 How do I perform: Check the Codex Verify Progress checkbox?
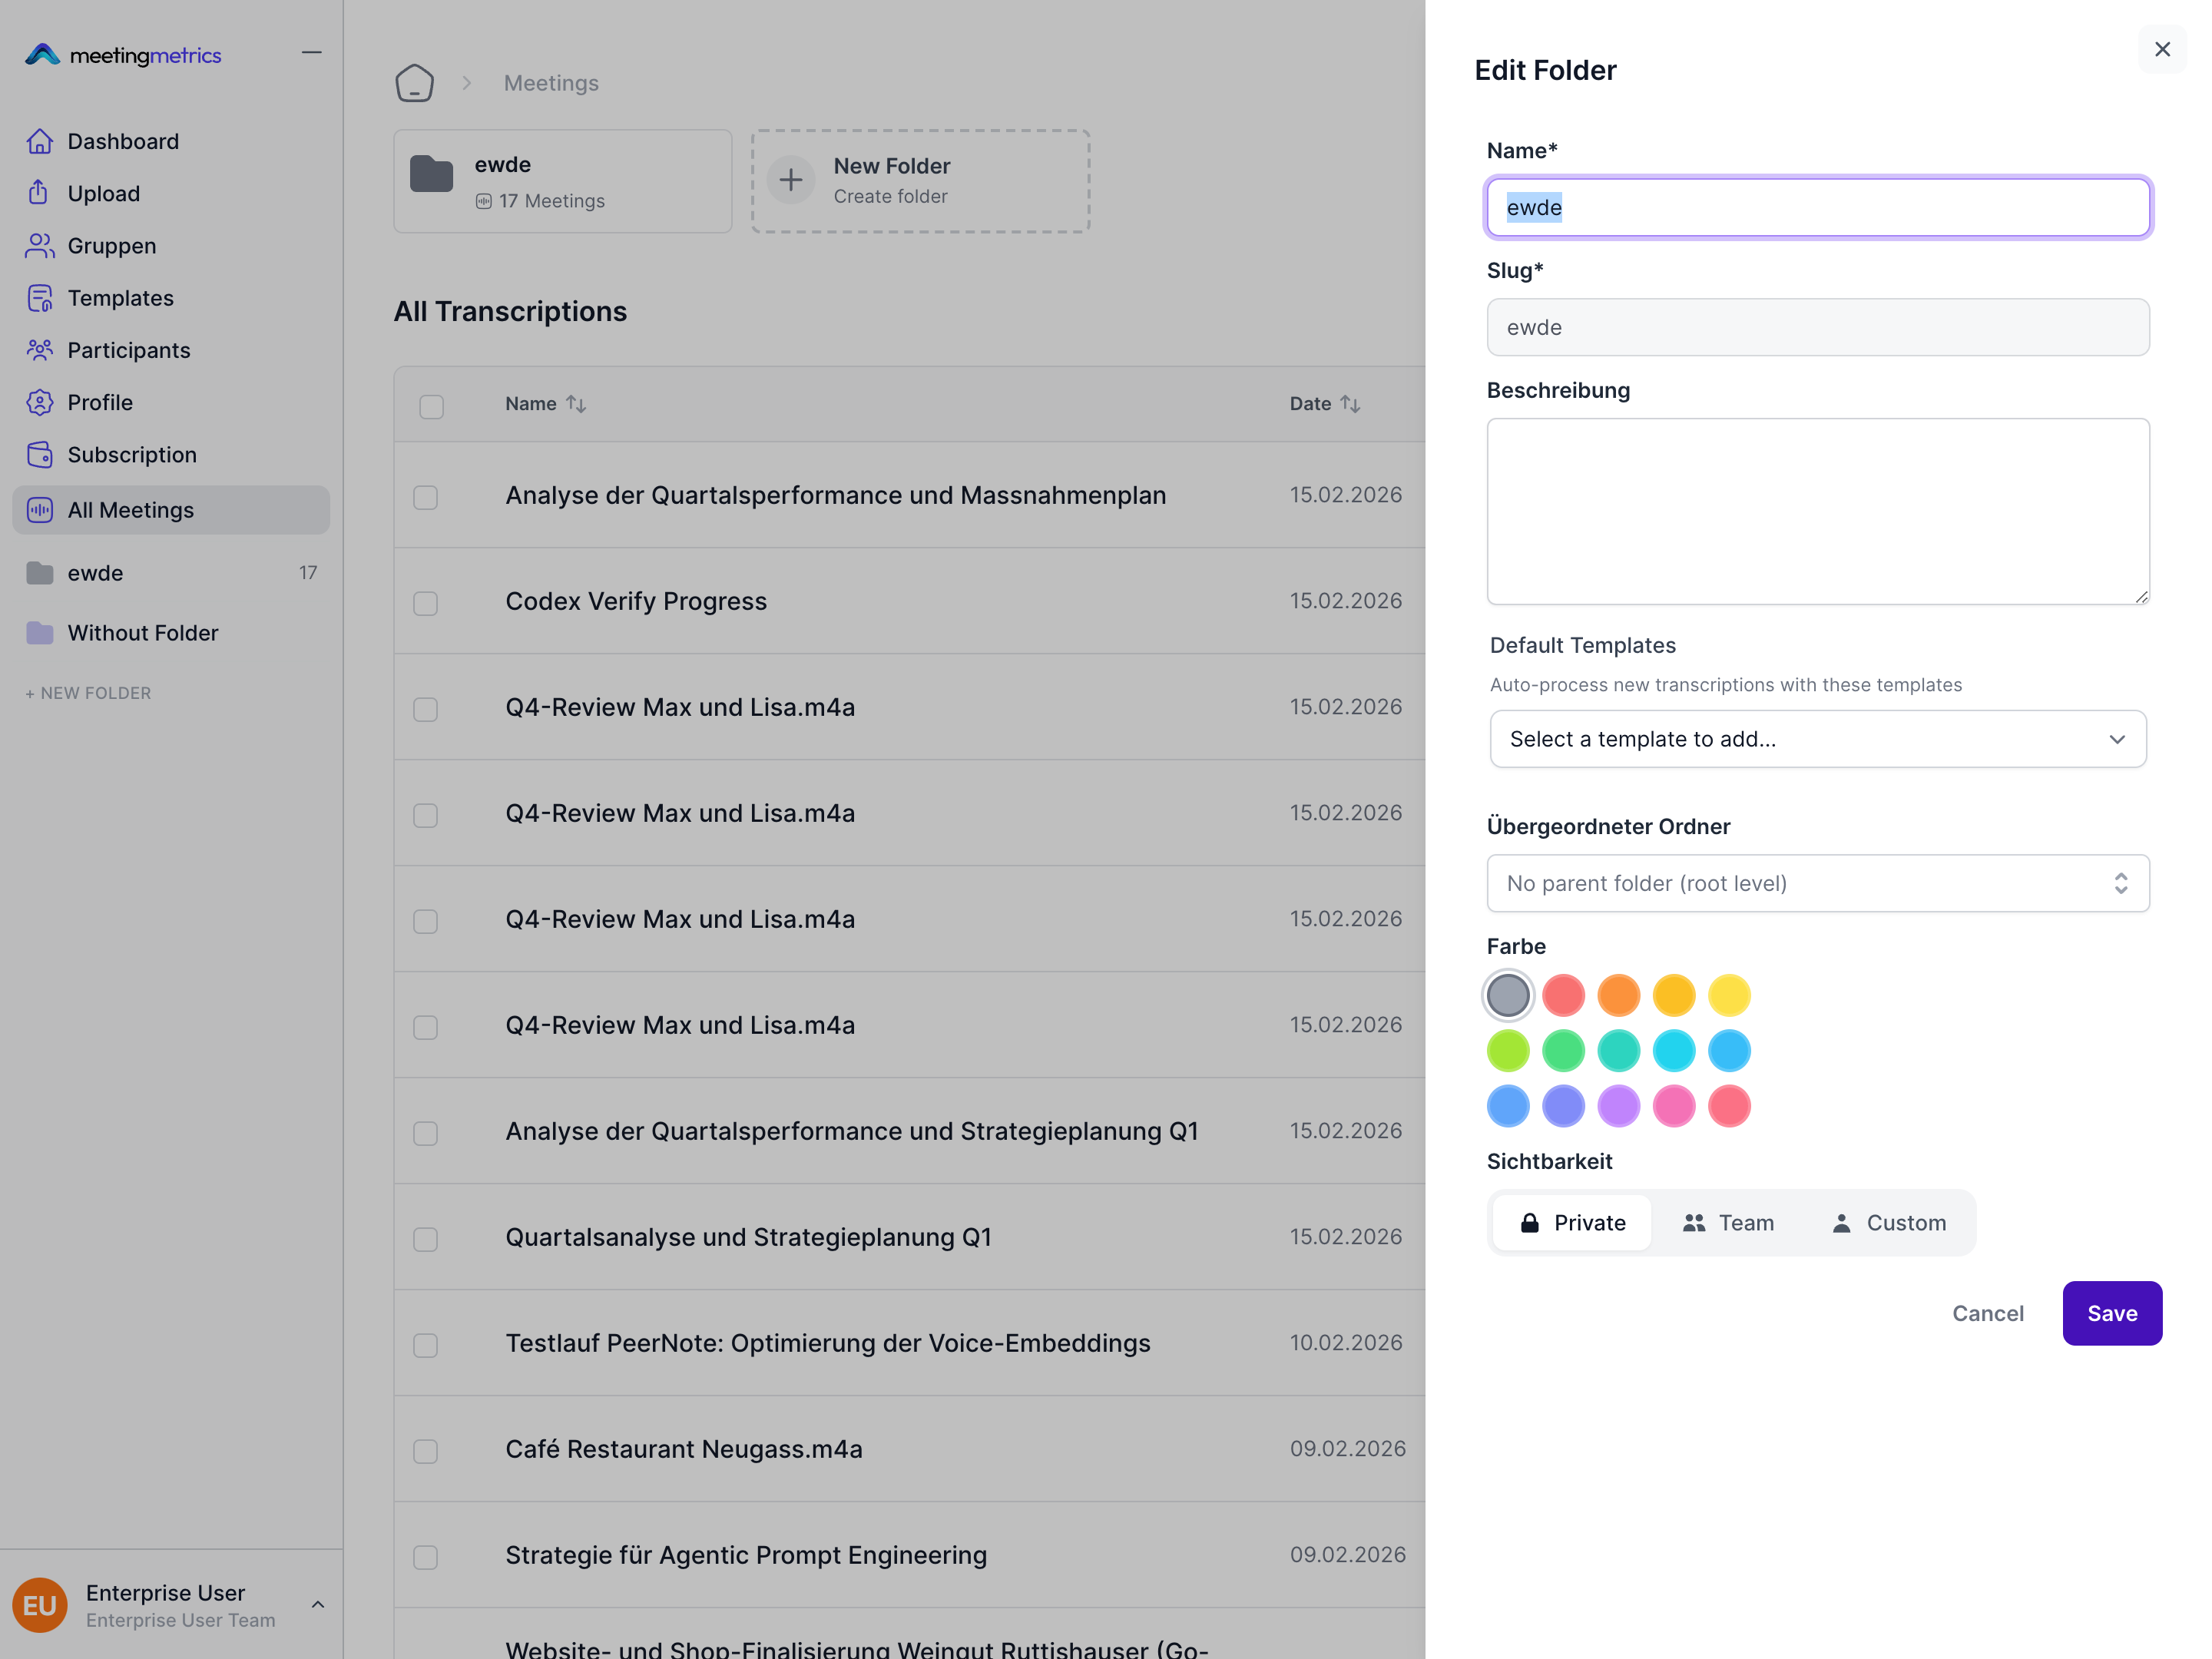[x=426, y=603]
